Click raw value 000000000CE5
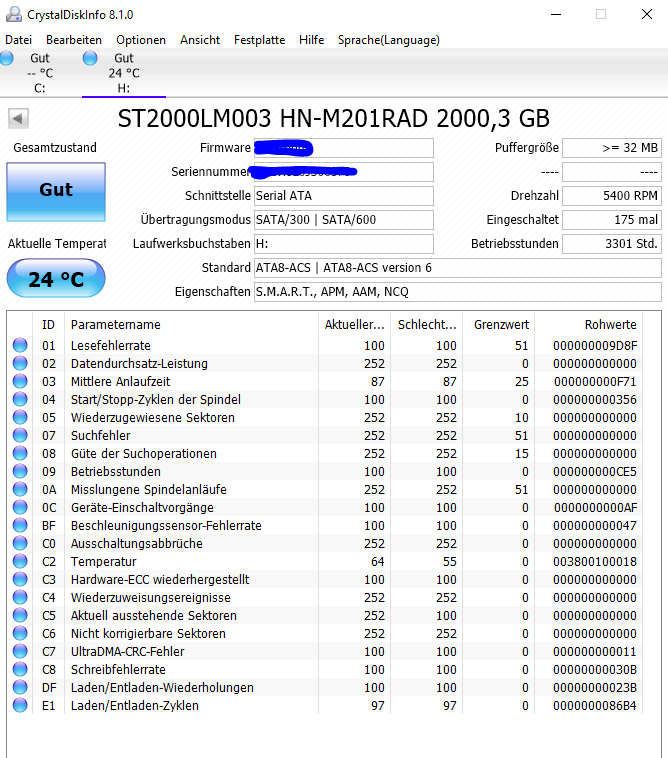 click(595, 472)
